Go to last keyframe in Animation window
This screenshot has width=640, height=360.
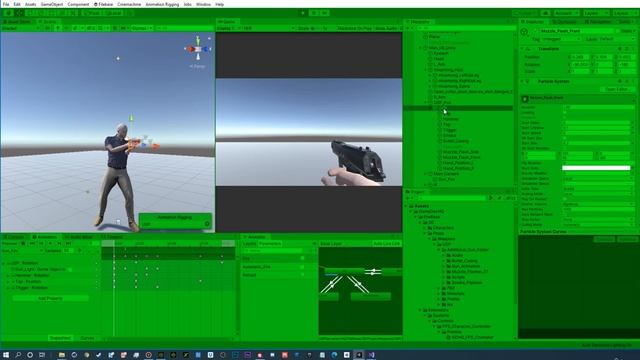(x=68, y=244)
